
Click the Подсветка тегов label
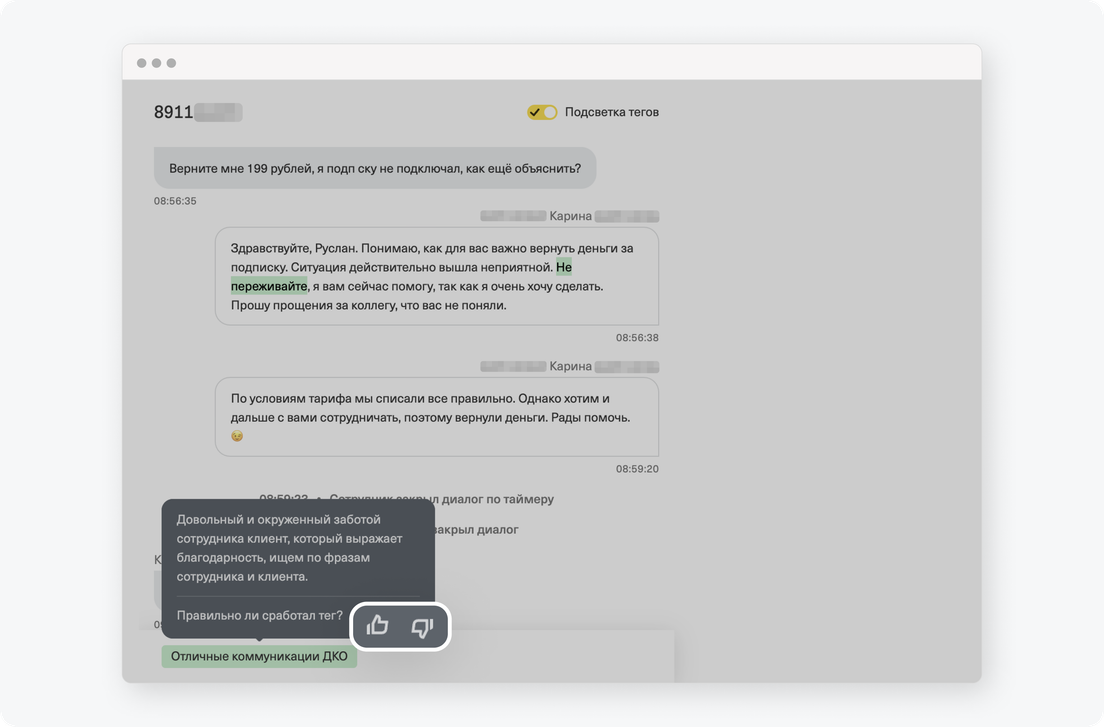tap(612, 112)
